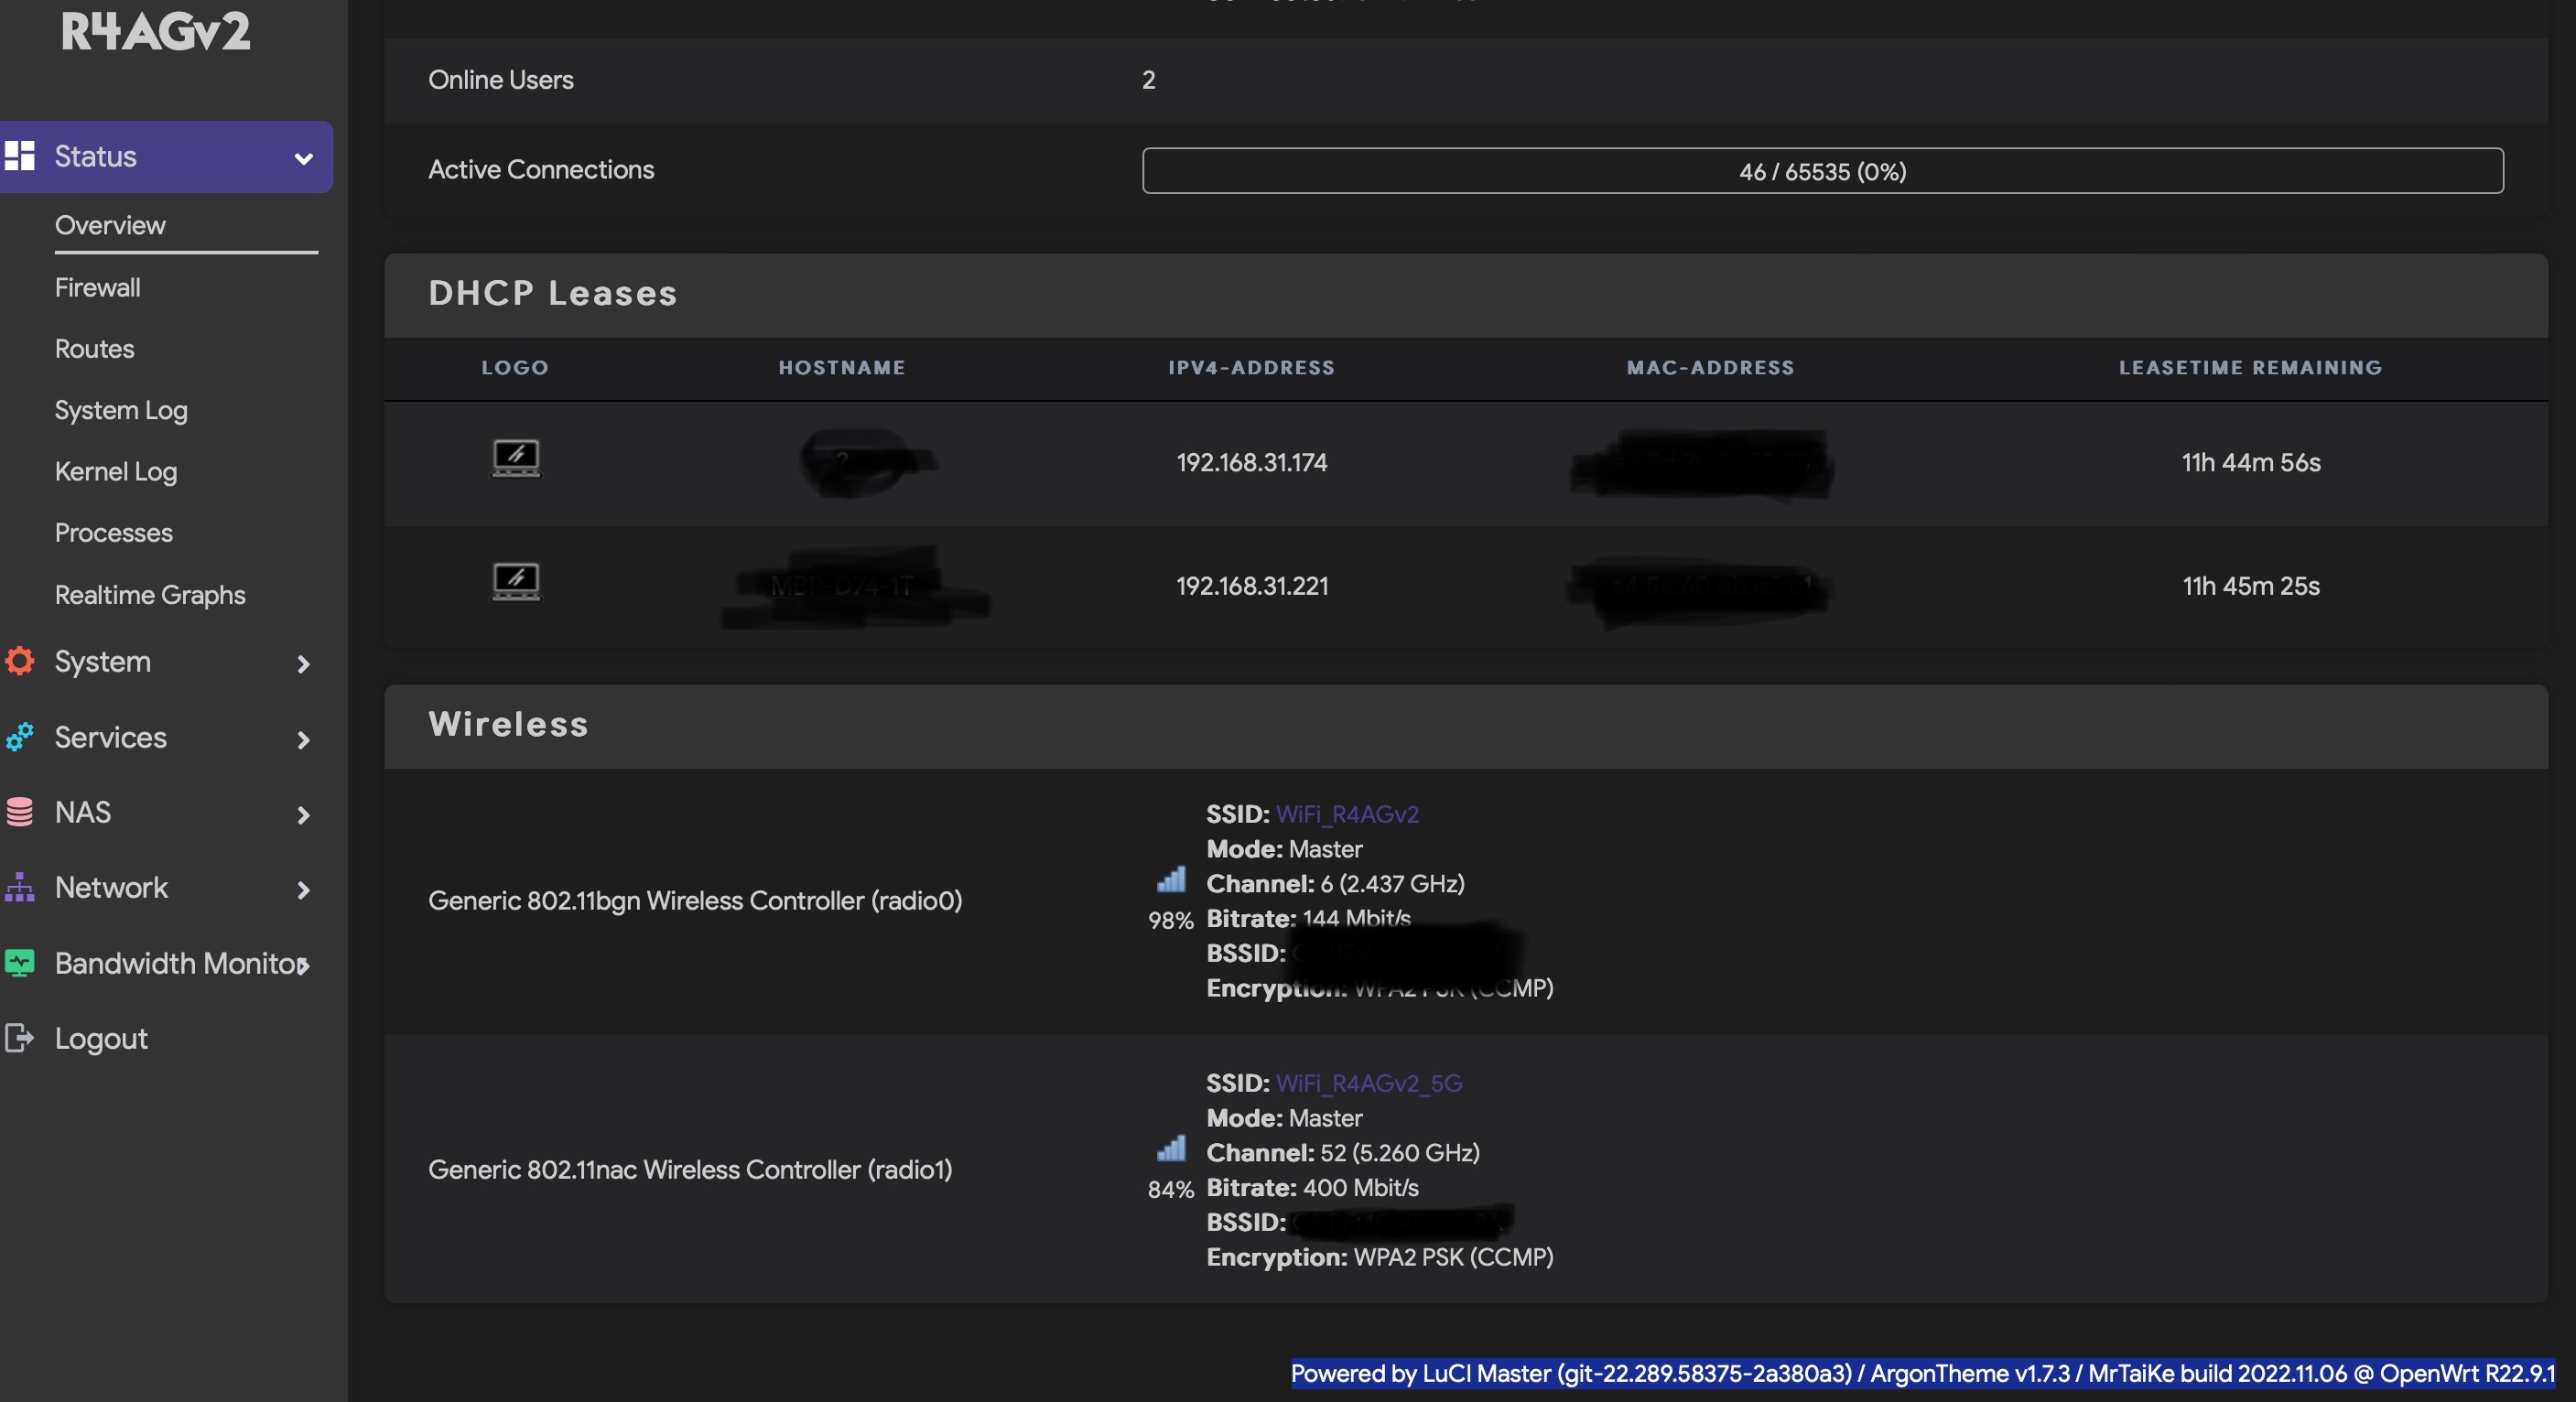The image size is (2576, 1402).
Task: Click the Logout exit icon
Action: [x=21, y=1038]
